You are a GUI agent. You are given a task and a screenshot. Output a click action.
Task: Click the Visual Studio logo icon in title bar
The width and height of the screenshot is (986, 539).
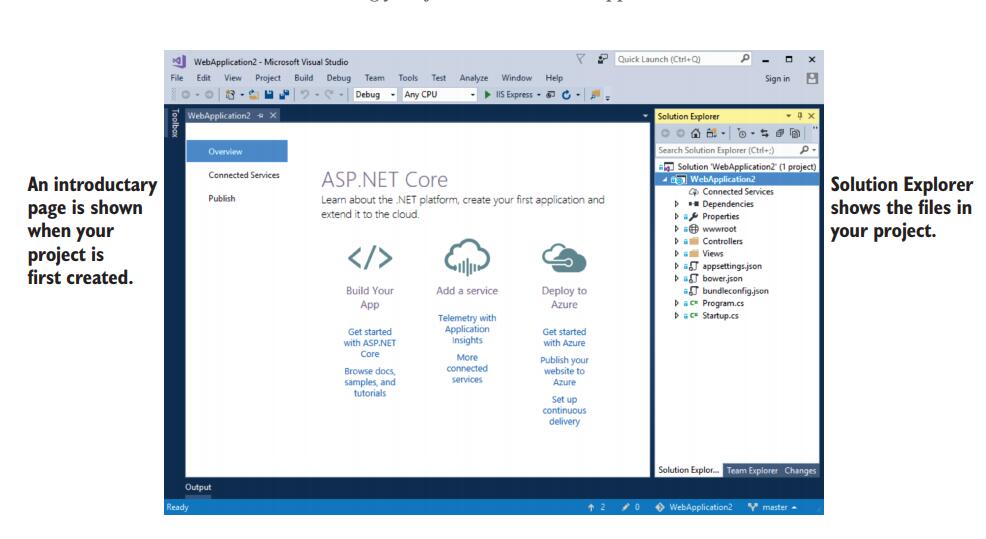(179, 61)
